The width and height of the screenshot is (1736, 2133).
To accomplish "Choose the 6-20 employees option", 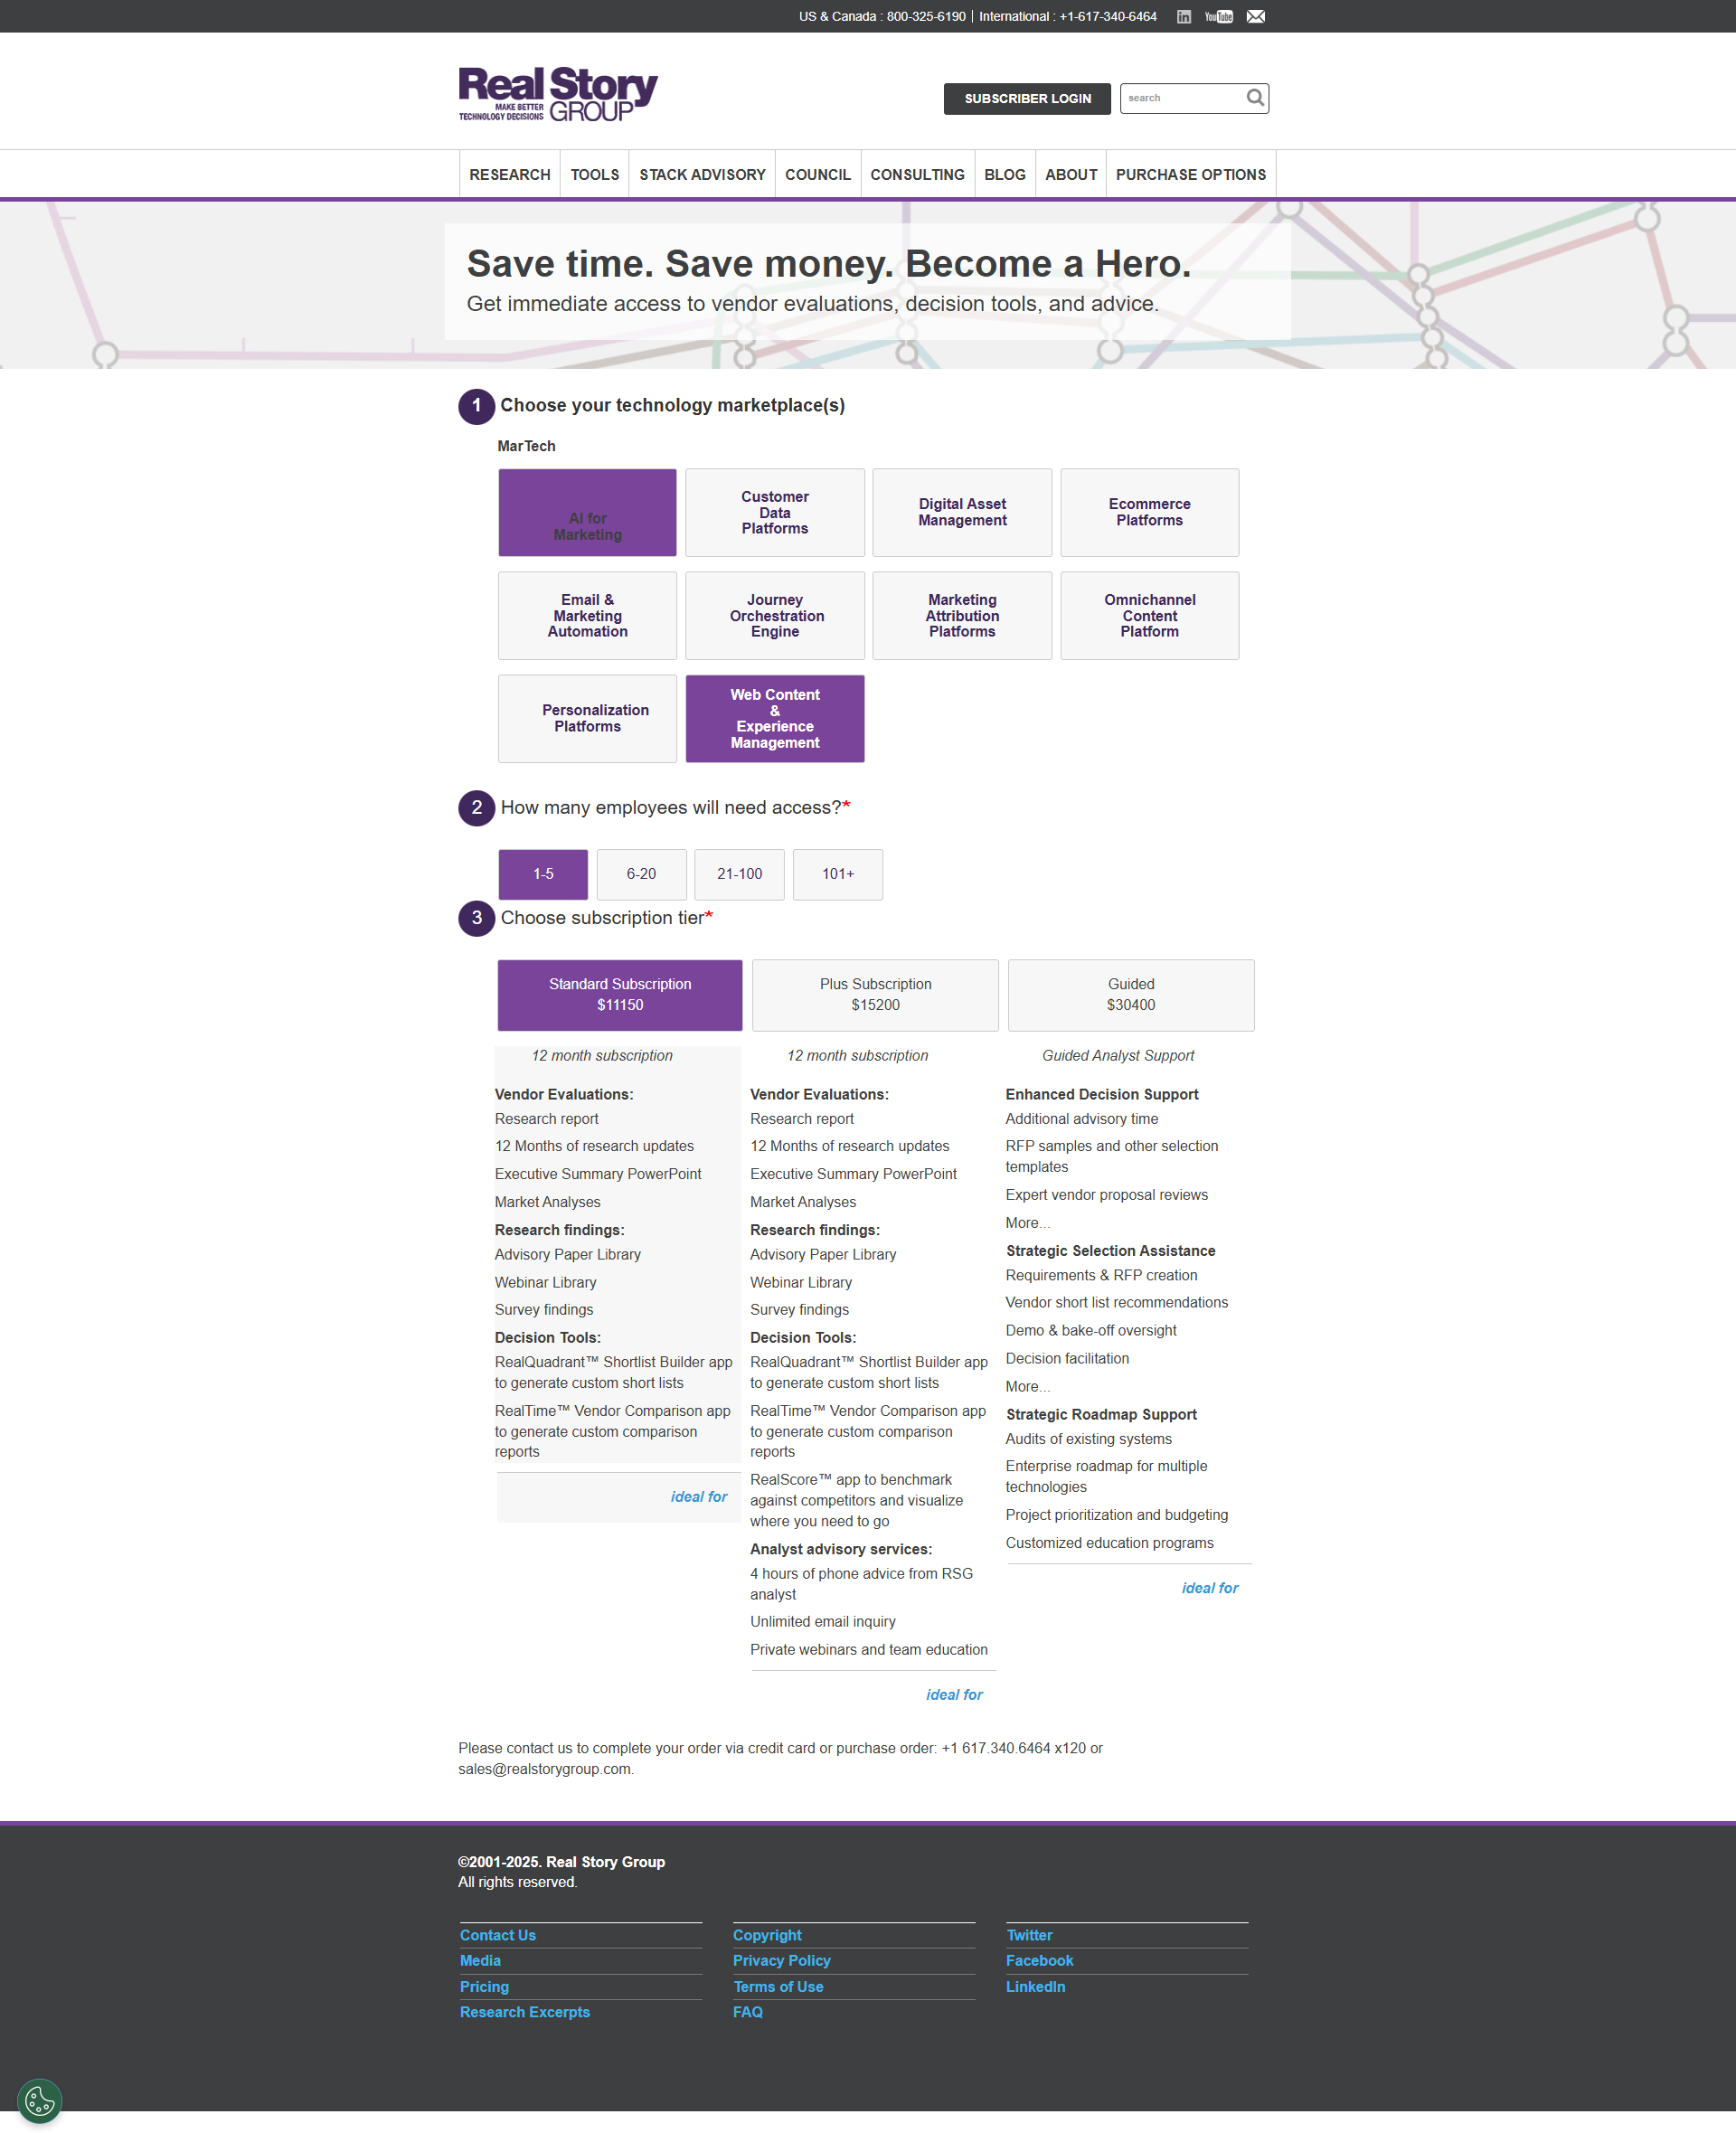I will [641, 874].
